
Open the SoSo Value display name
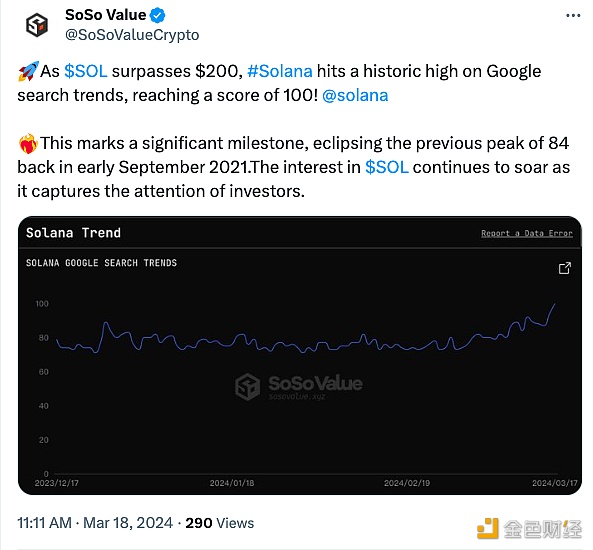(x=106, y=15)
